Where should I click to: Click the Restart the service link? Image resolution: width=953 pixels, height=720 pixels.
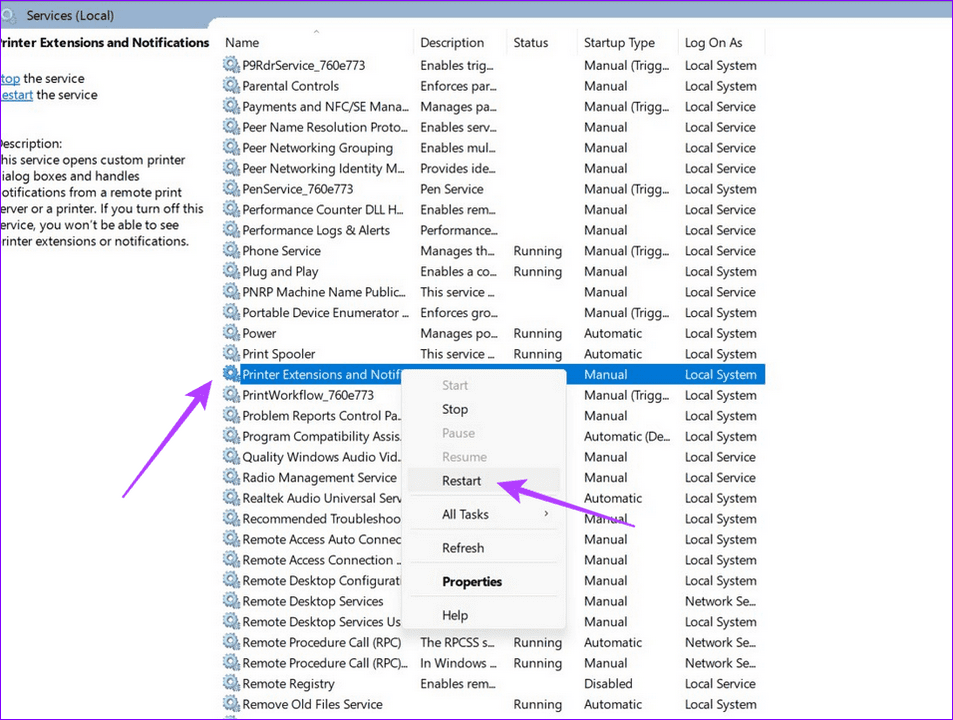16,95
